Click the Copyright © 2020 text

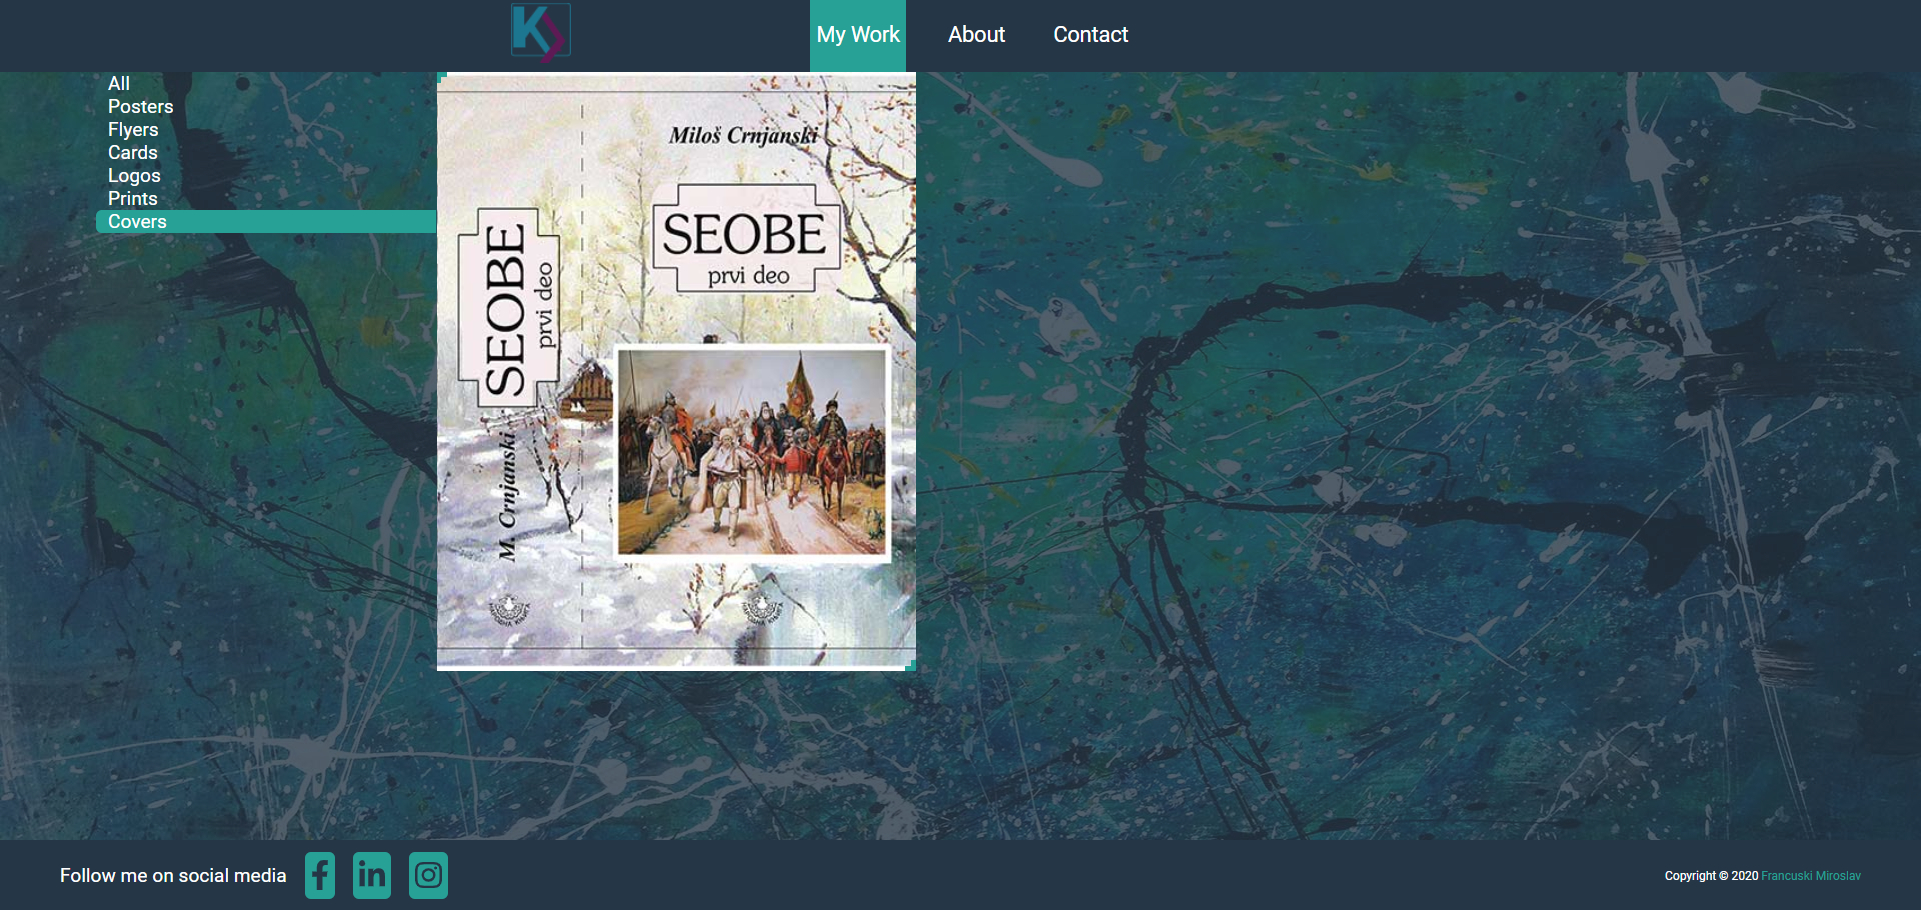click(1711, 876)
